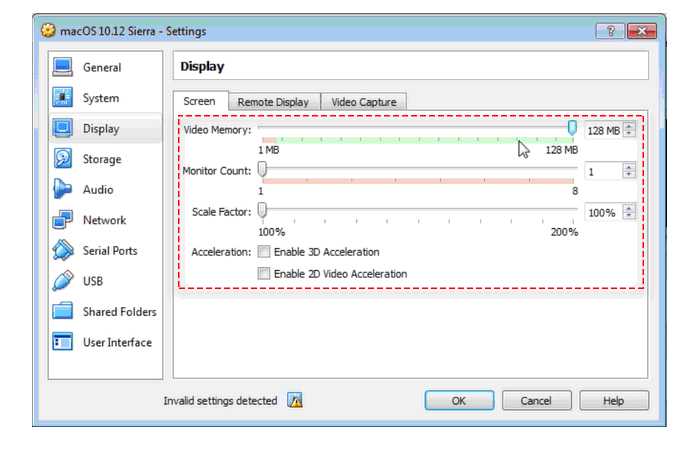Select the Display monitor icon
This screenshot has width=697, height=454.
click(x=62, y=129)
